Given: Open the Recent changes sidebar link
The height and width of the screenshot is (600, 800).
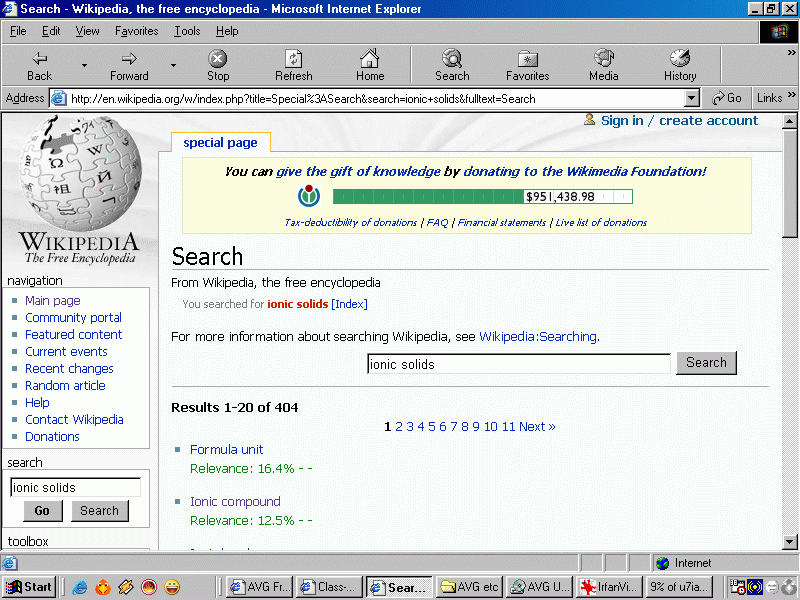Looking at the screenshot, I should pyautogui.click(x=69, y=369).
